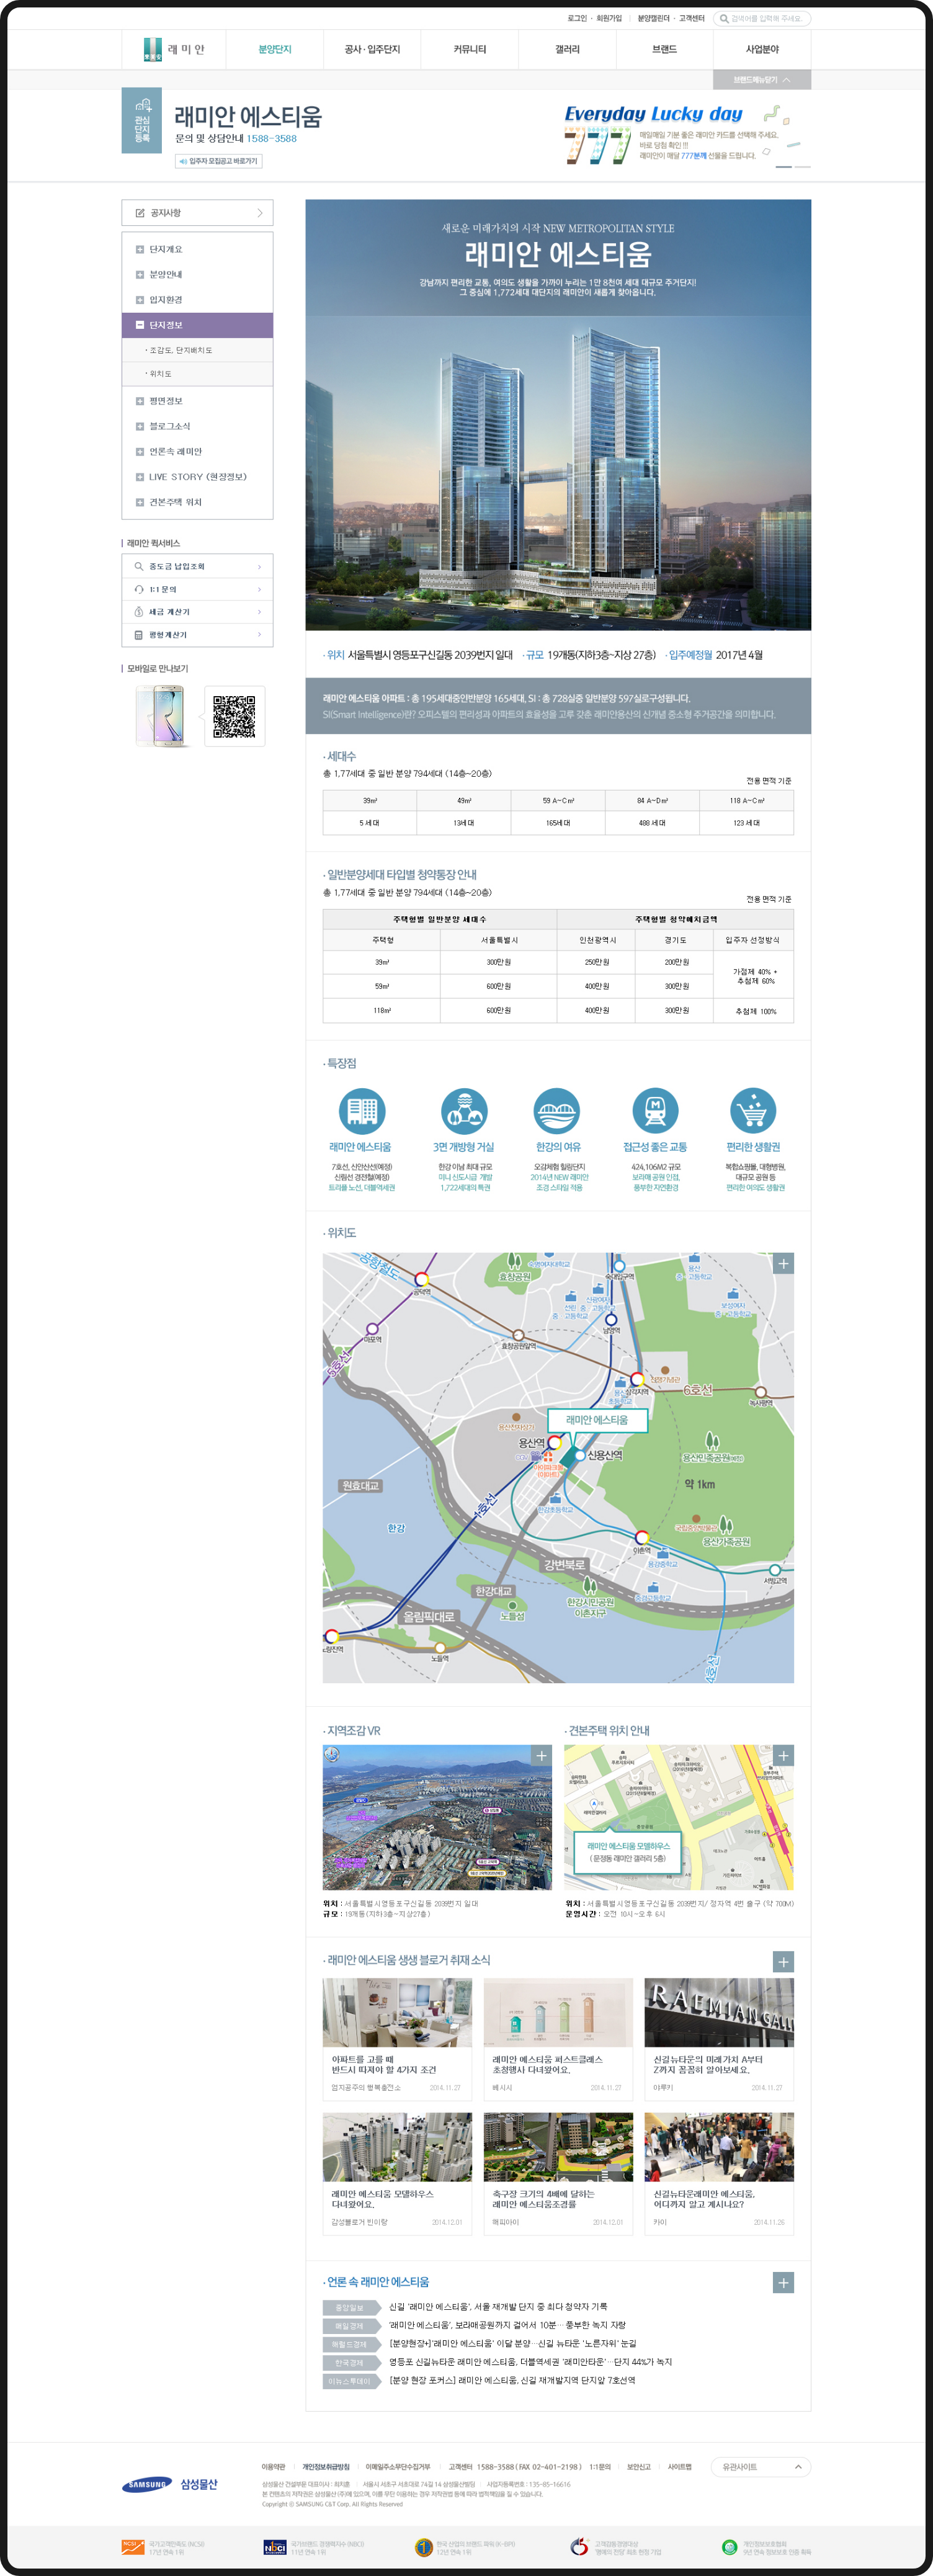Click the NCSI certification icon in the footer
This screenshot has height=2576, width=933.
tap(133, 2547)
